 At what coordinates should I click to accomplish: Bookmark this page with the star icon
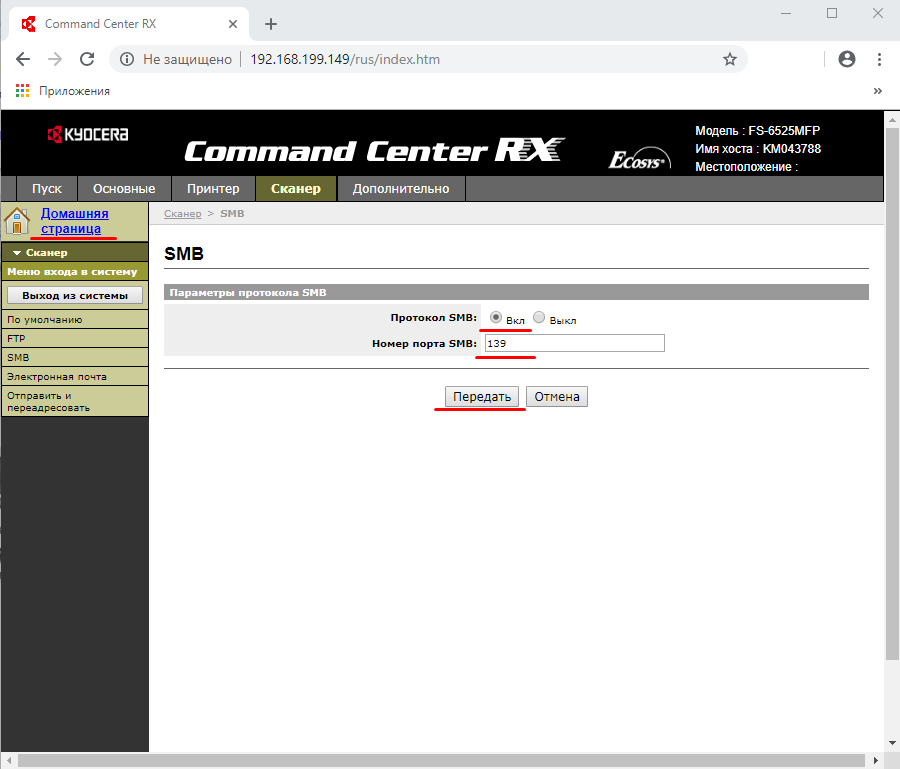pos(730,59)
